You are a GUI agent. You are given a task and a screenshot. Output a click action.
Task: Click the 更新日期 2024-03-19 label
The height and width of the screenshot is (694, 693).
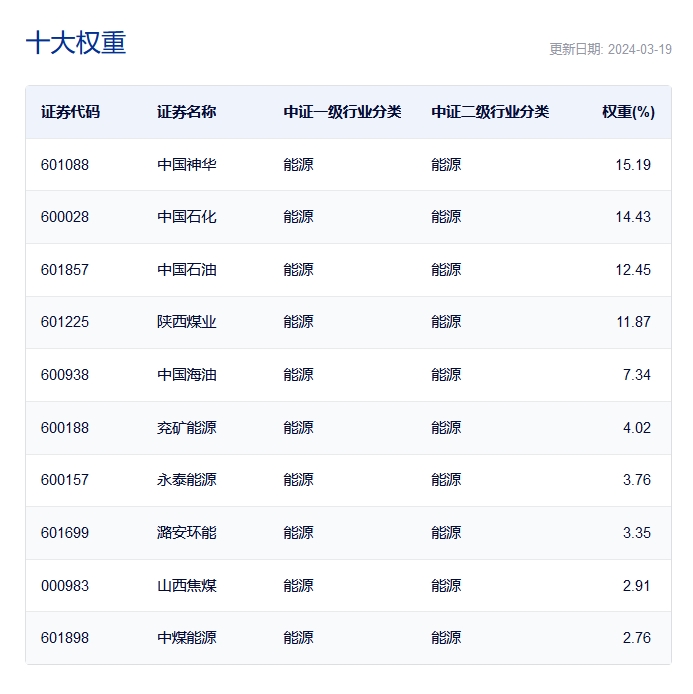(611, 49)
